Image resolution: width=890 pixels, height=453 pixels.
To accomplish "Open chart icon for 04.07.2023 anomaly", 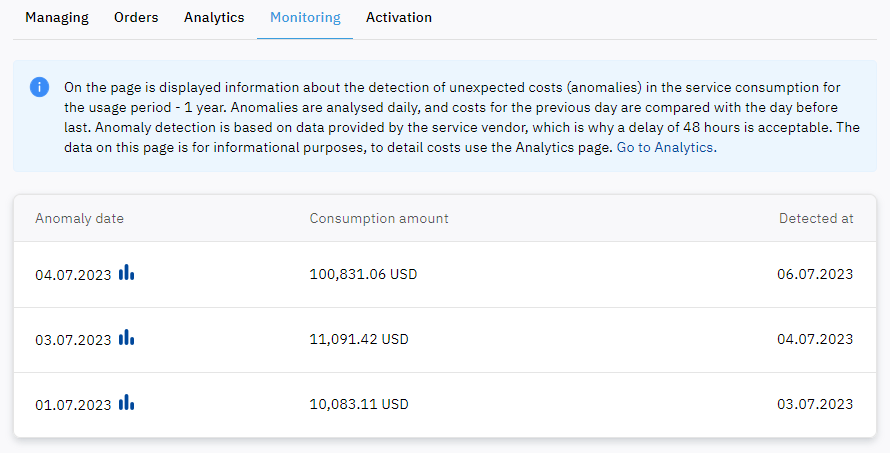I will 127,272.
